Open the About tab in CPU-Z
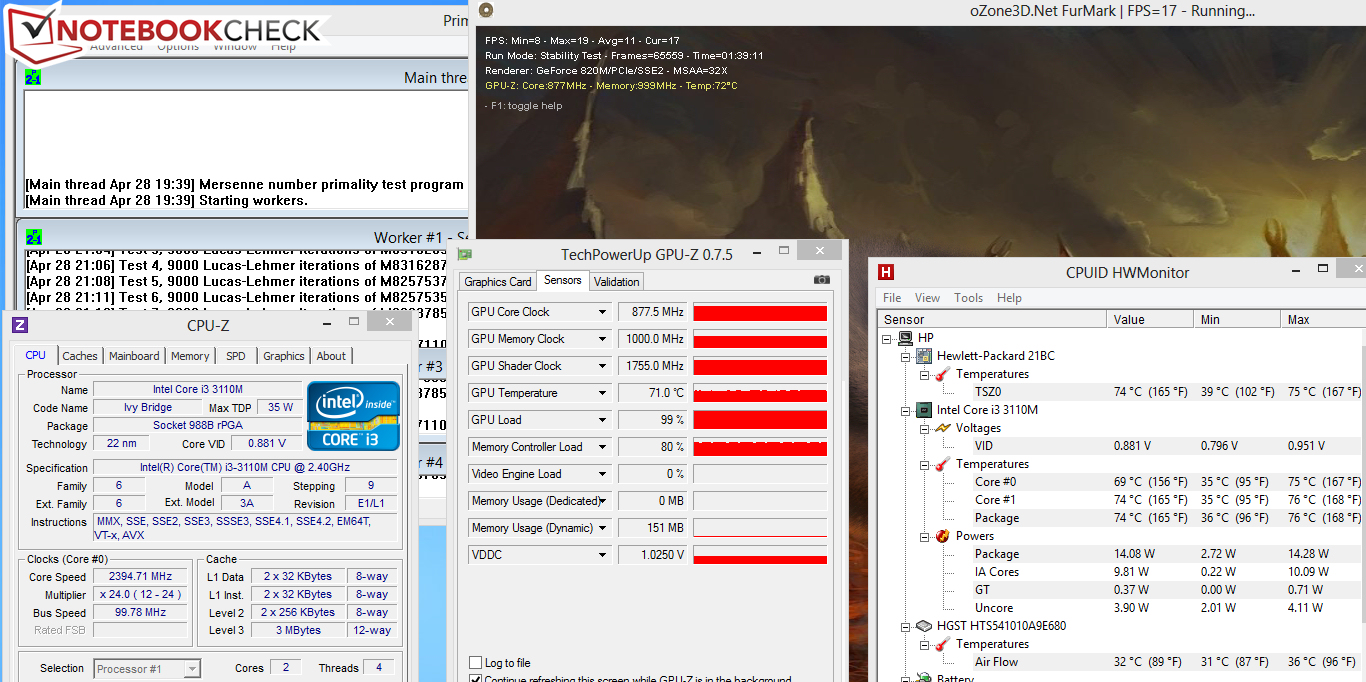1366x682 pixels. coord(331,356)
